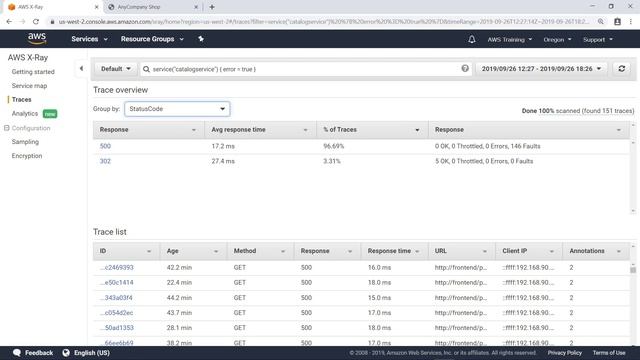Open the browser zoom magnifier icon

600,22
